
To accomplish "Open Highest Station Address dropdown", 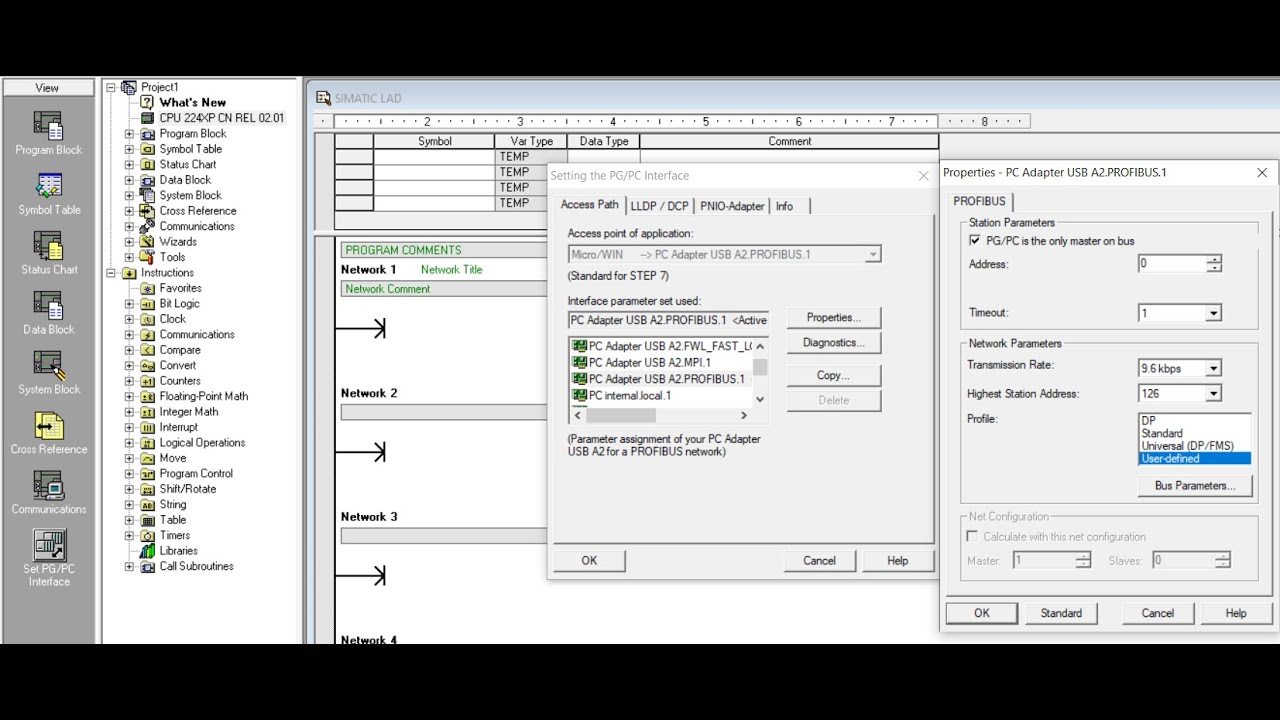I will click(1213, 394).
